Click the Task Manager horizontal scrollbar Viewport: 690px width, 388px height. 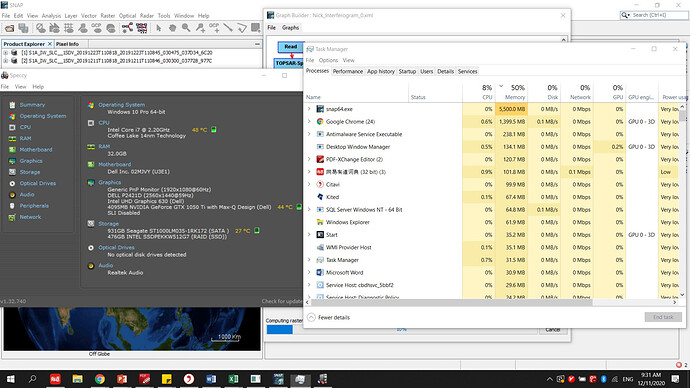[x=452, y=302]
